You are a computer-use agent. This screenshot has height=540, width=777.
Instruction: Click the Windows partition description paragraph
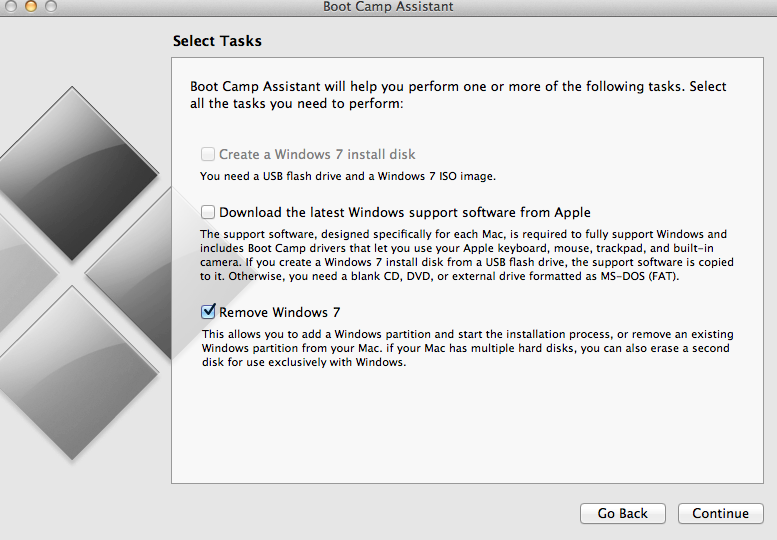click(467, 348)
